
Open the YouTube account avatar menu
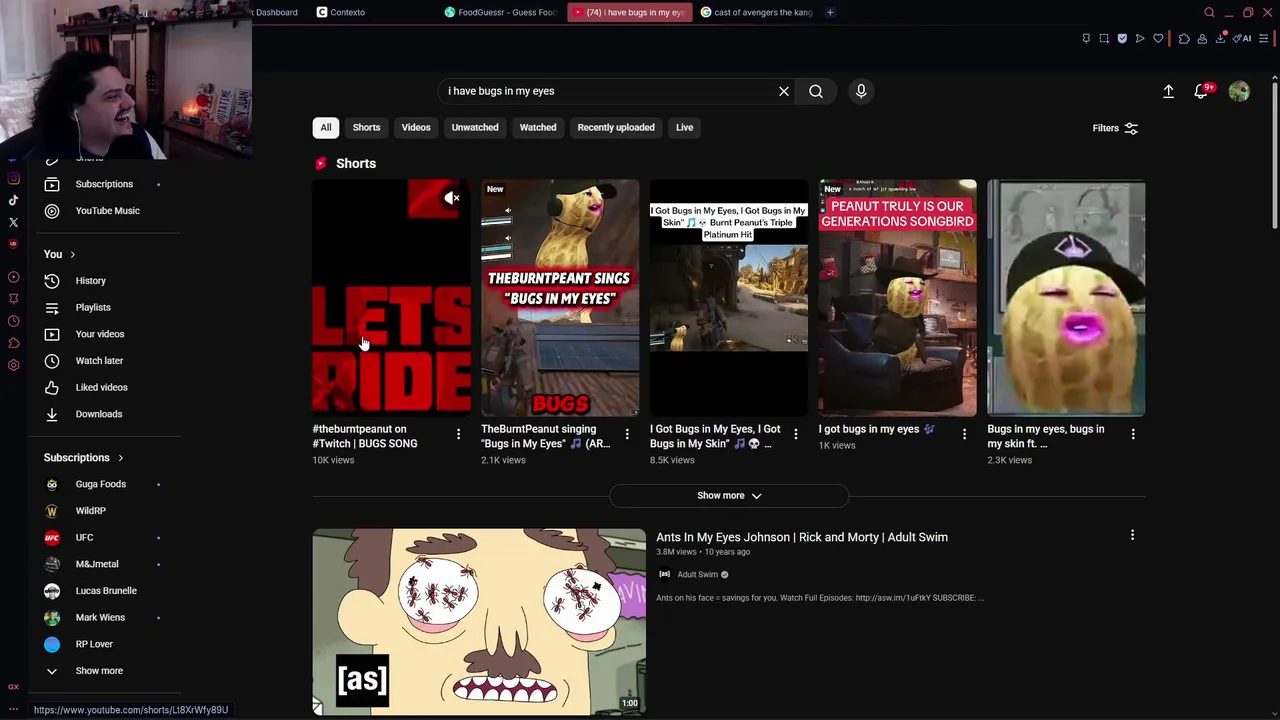[x=1239, y=91]
